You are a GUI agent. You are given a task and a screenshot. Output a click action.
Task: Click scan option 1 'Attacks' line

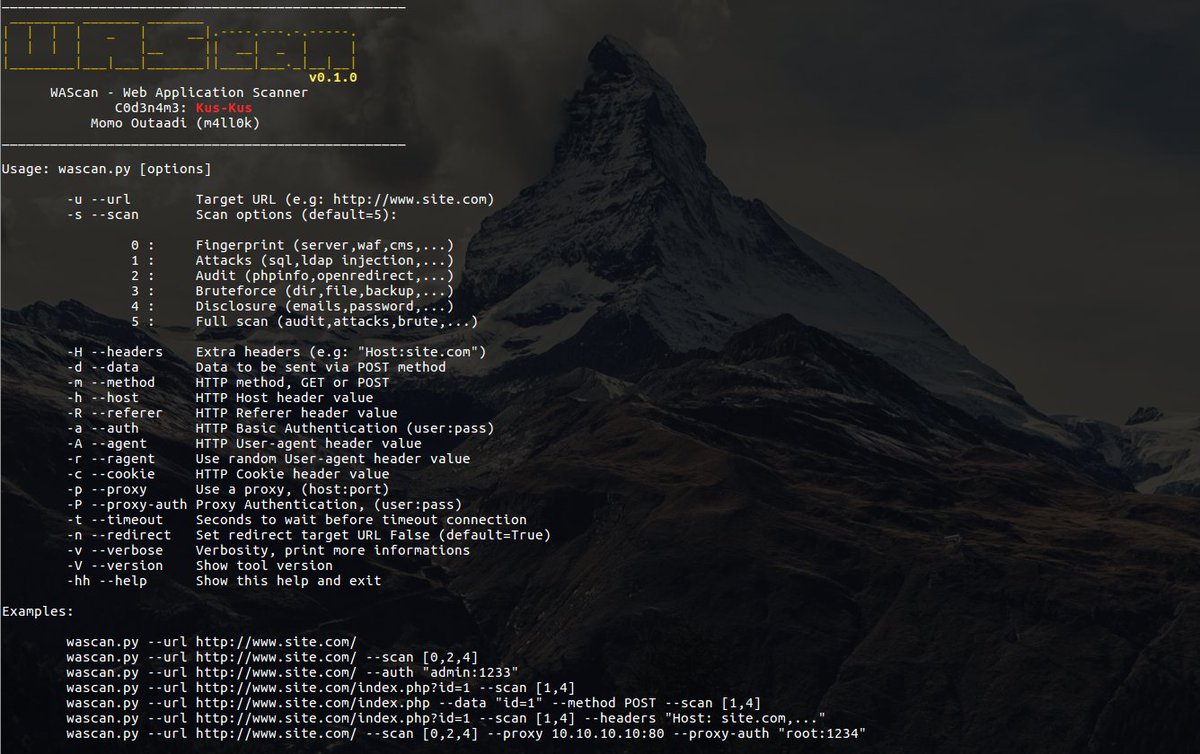coord(292,260)
